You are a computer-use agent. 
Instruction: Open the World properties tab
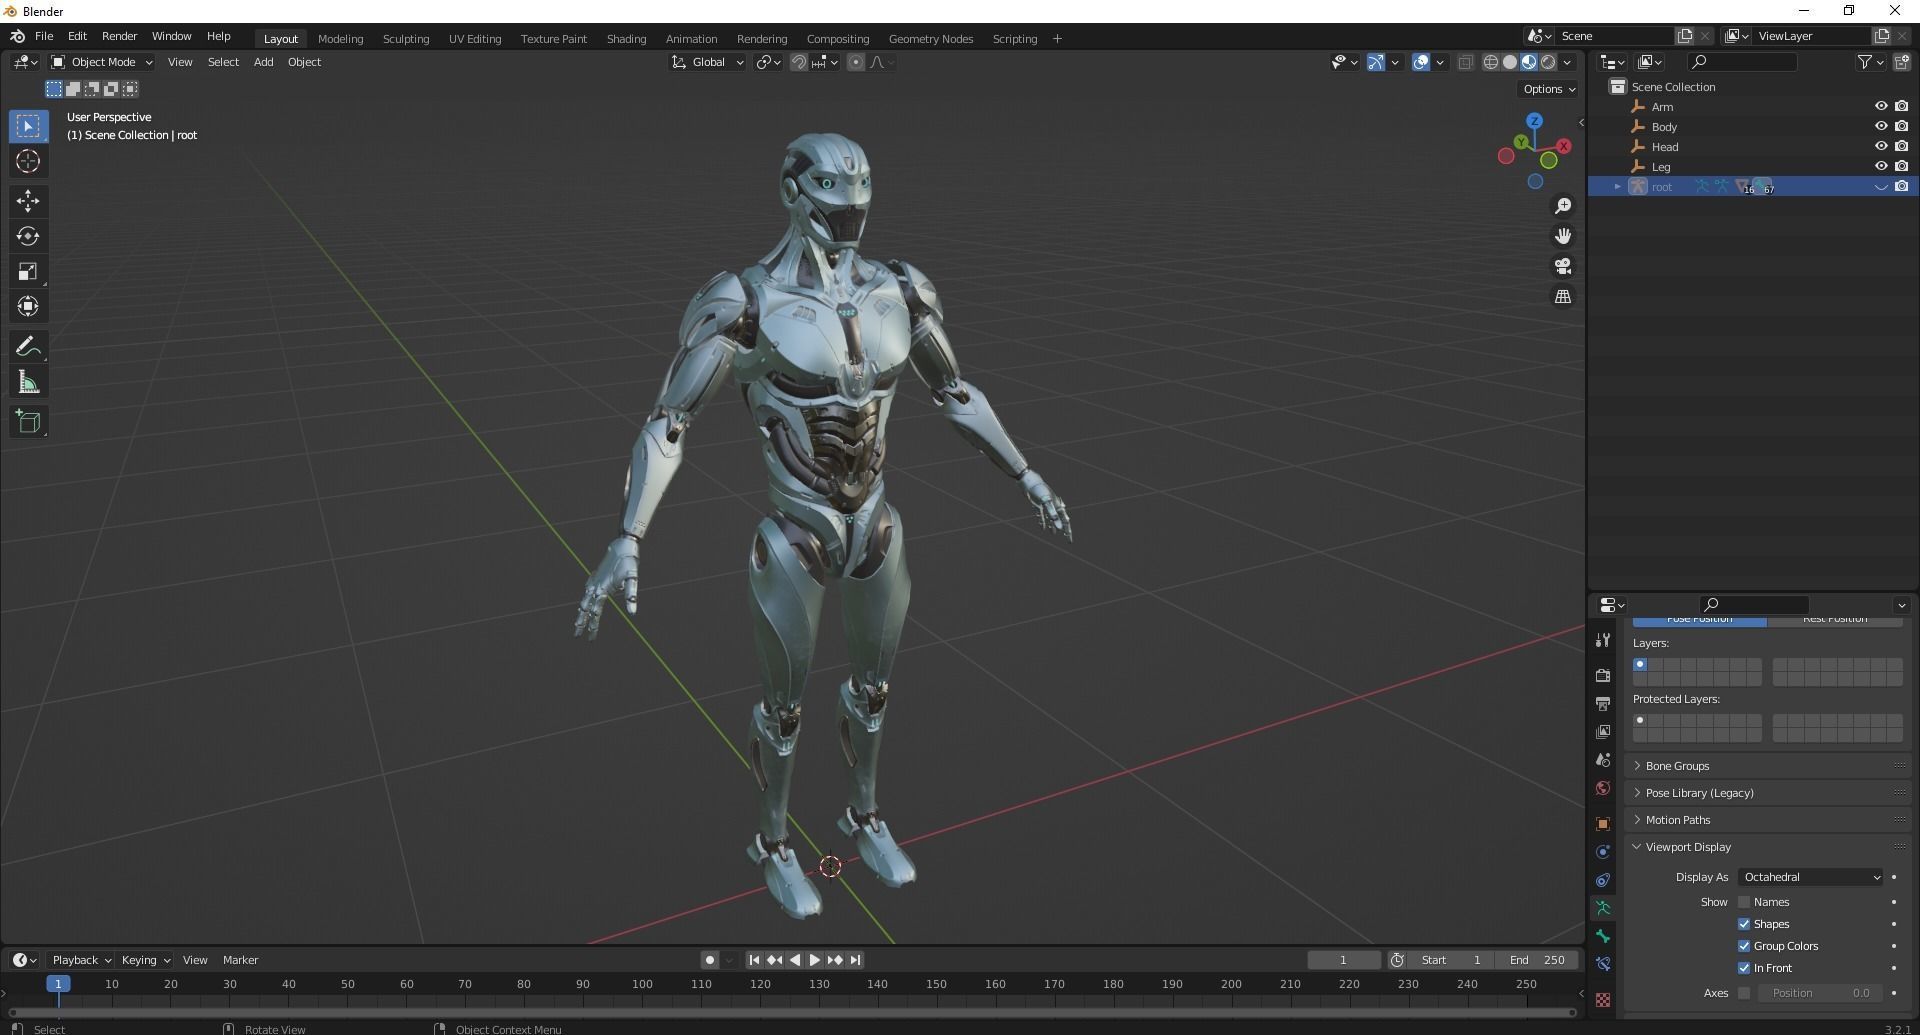click(x=1603, y=788)
